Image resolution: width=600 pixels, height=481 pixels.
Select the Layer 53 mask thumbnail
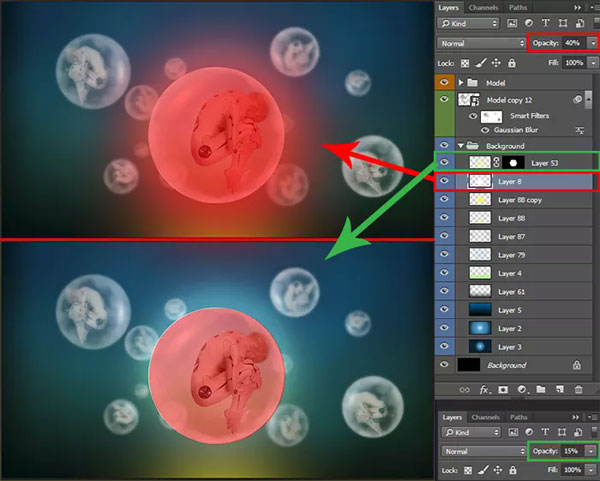coord(513,163)
